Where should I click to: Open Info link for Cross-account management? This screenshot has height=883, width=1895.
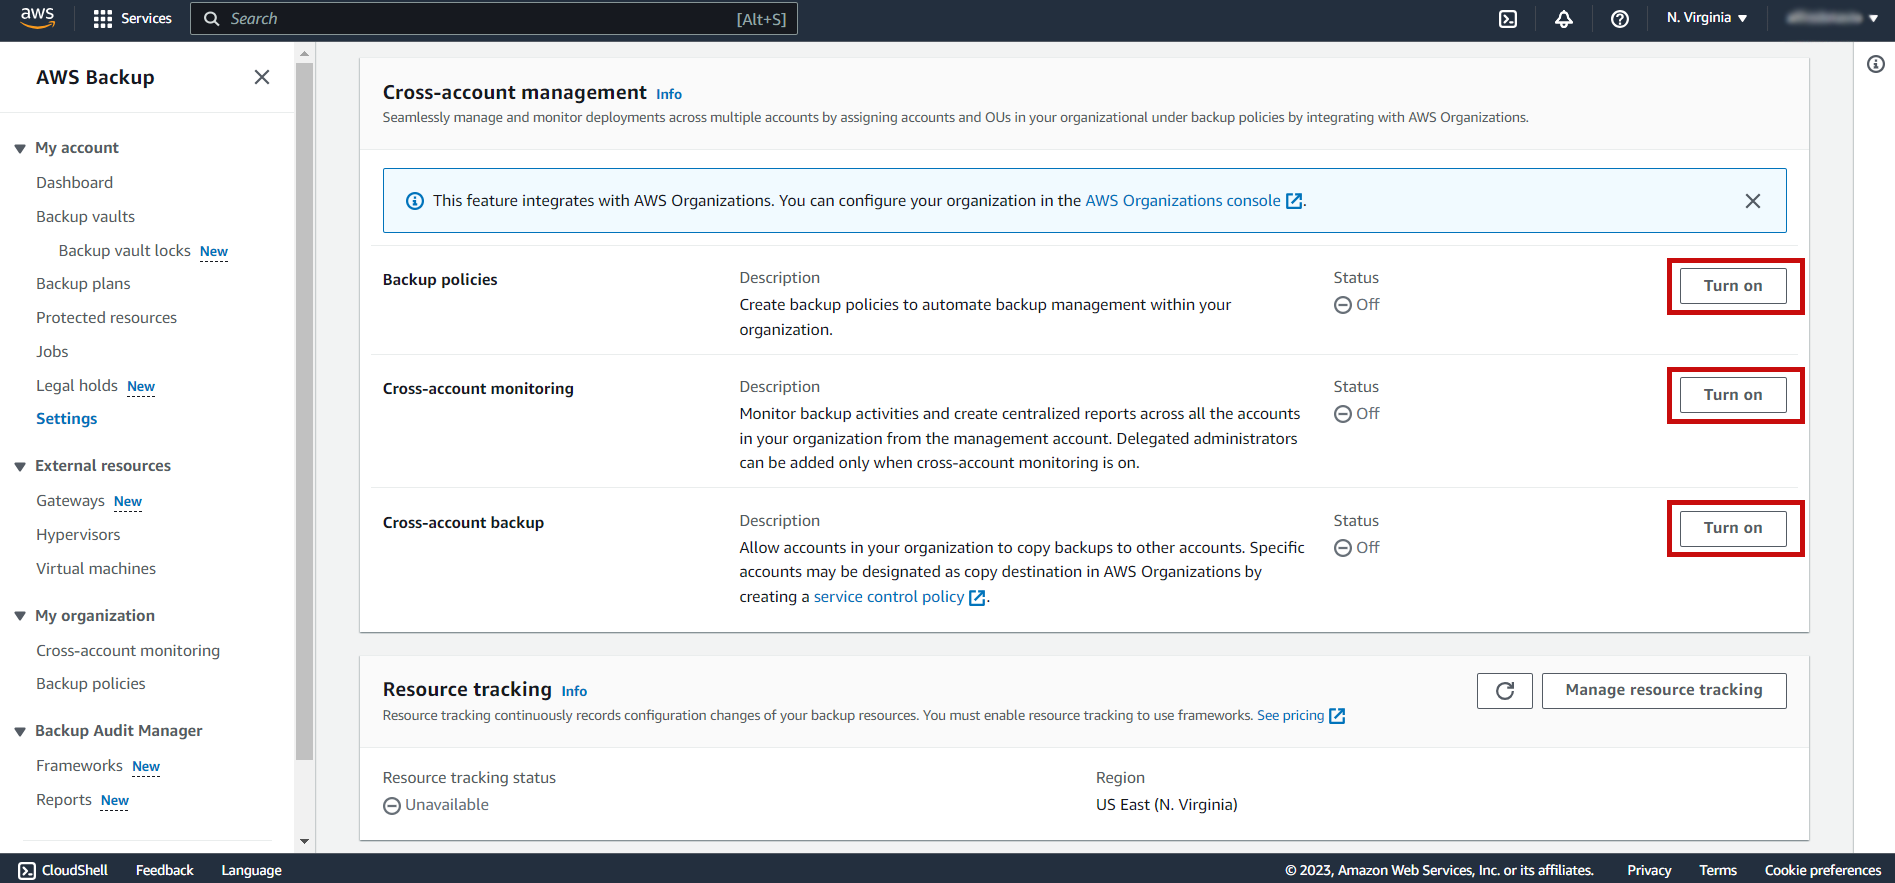click(669, 94)
